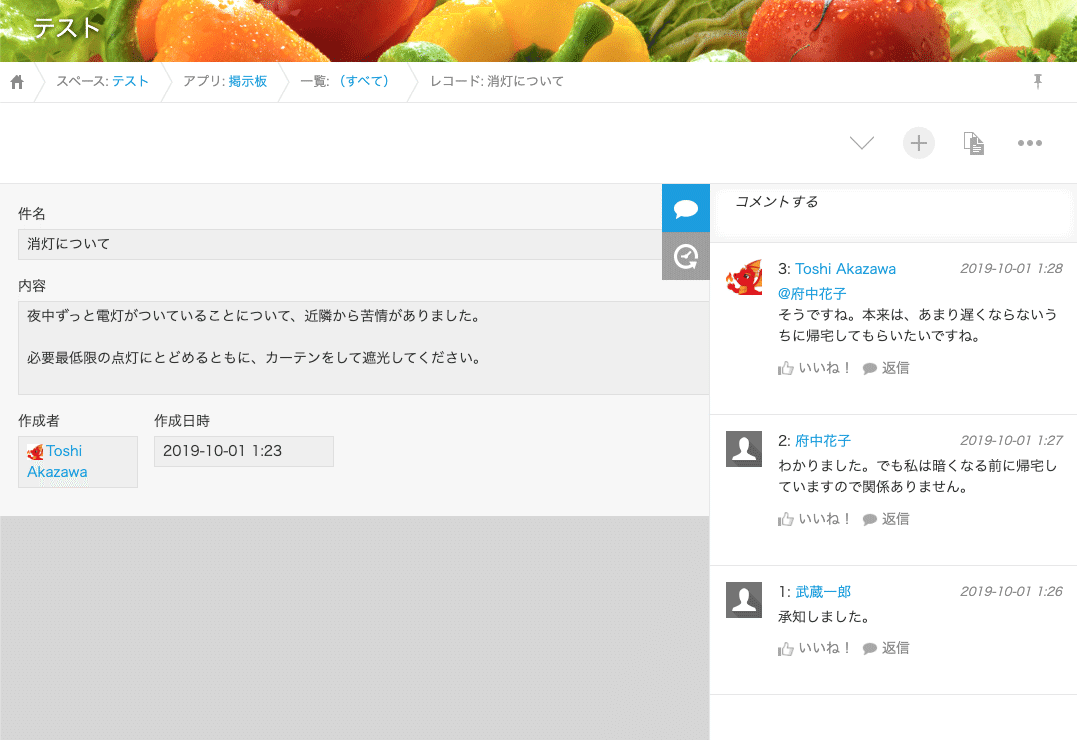Click the timestamp 2019-10-01 1:26

1011,592
